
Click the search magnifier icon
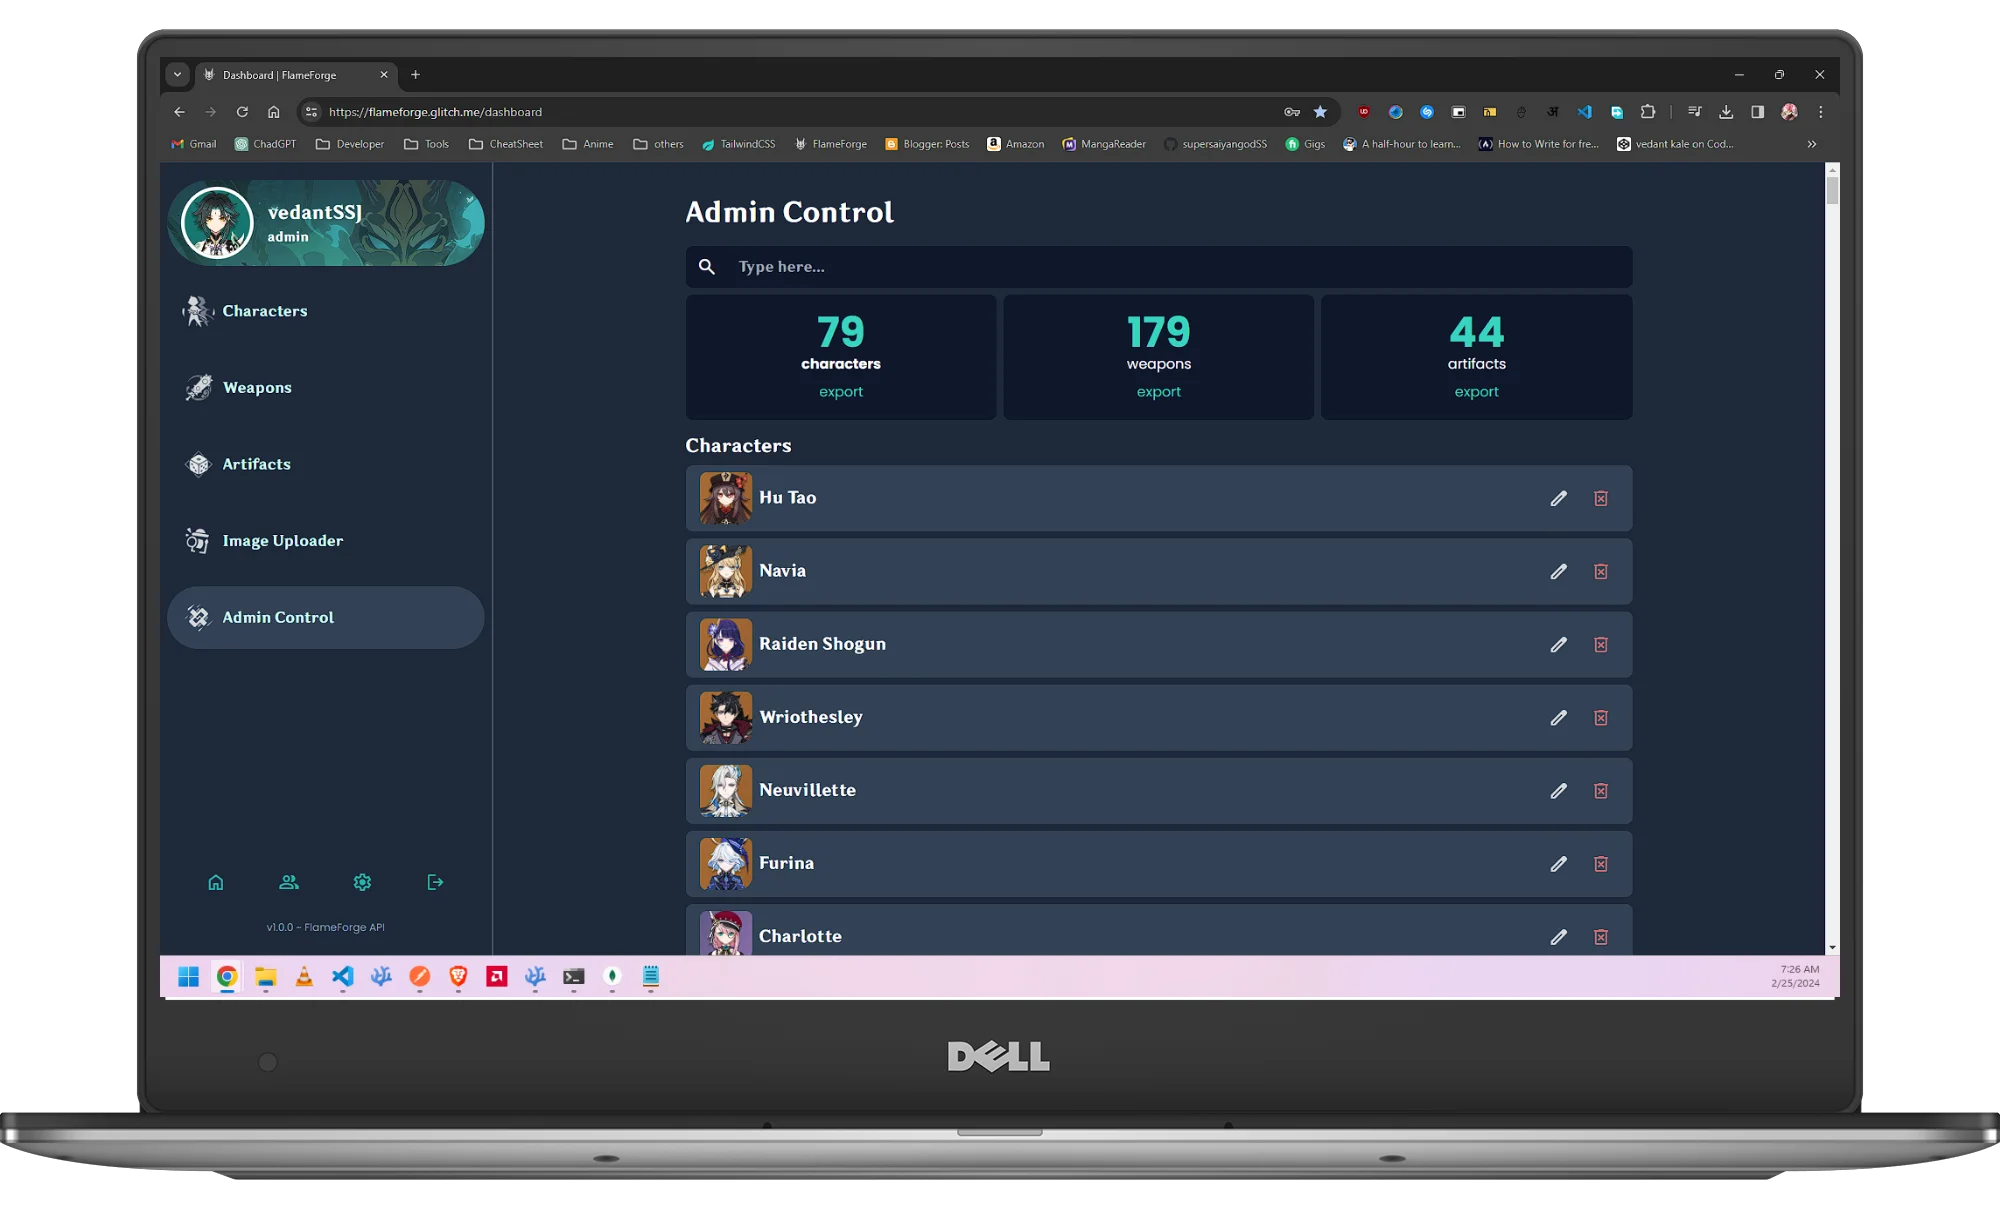[707, 267]
